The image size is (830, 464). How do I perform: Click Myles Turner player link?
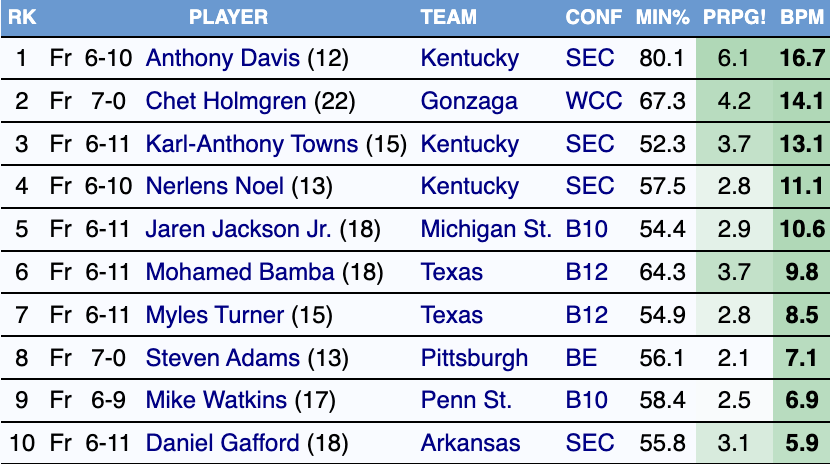point(214,315)
